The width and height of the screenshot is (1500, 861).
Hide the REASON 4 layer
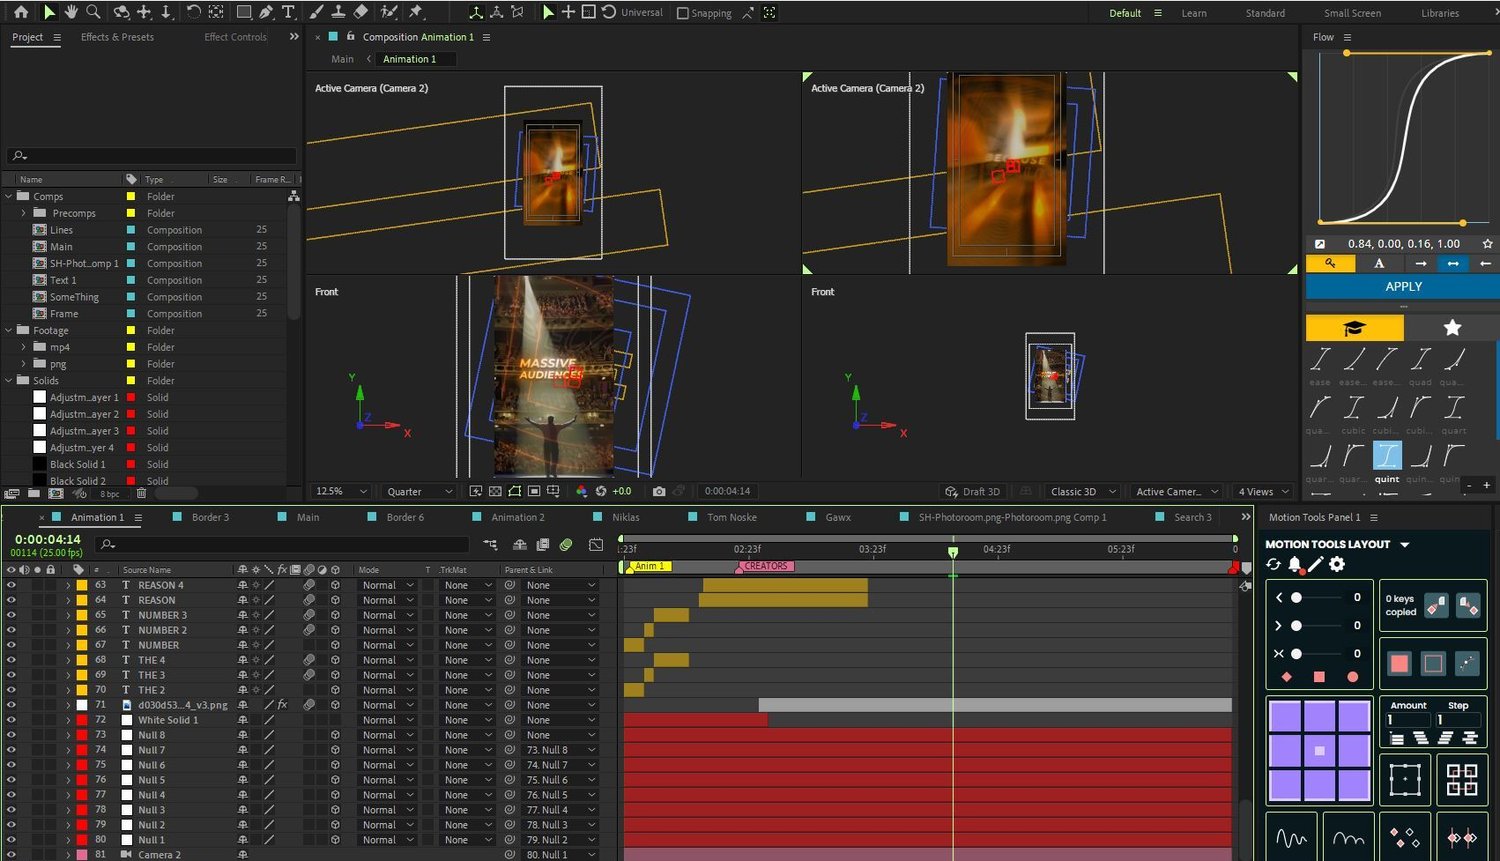coord(11,585)
